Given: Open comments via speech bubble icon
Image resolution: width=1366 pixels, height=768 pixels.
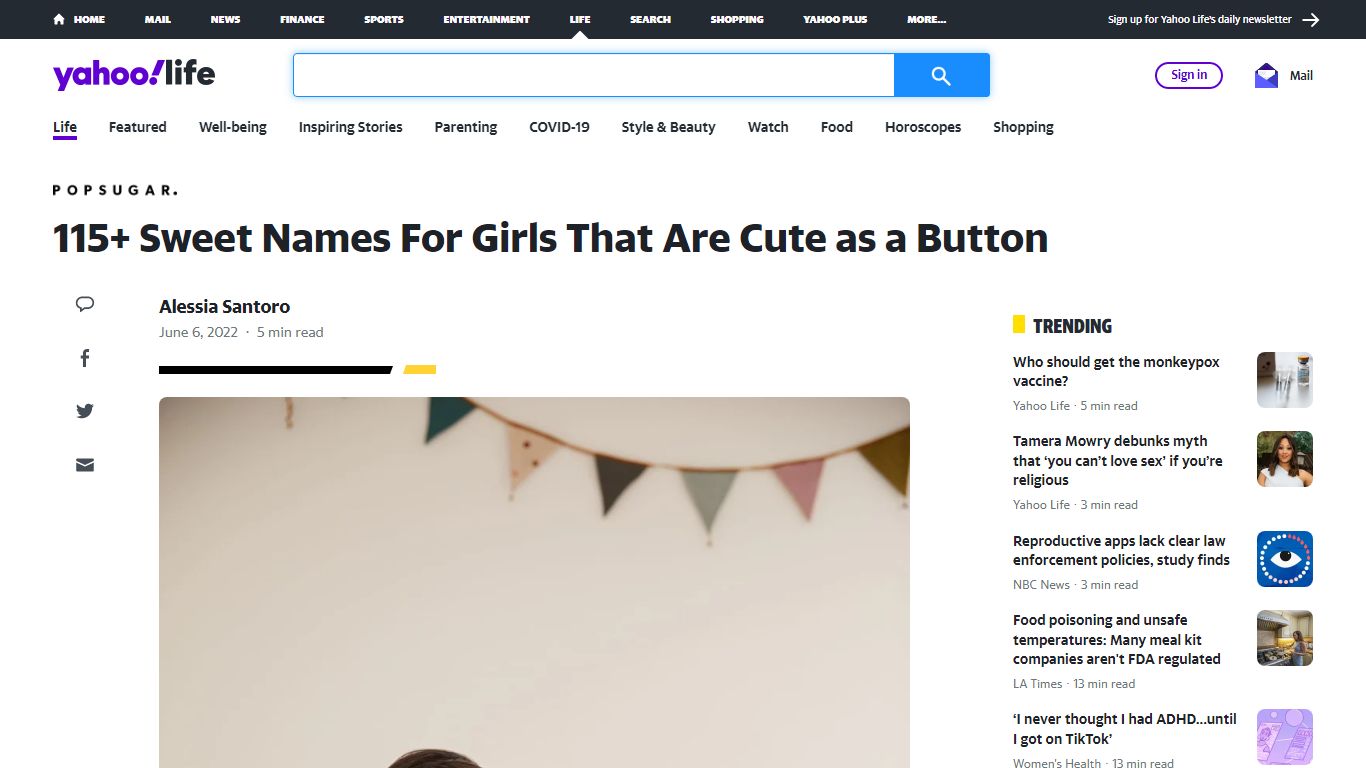Looking at the screenshot, I should pyautogui.click(x=85, y=304).
